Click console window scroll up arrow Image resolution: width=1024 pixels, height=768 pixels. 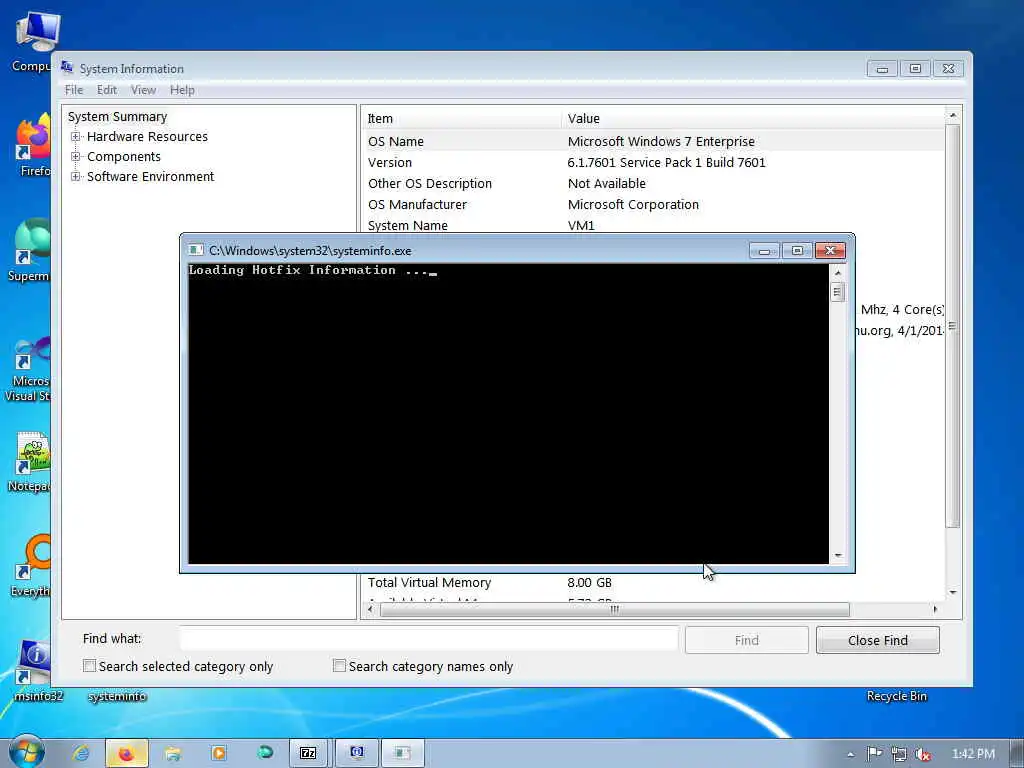(x=838, y=272)
